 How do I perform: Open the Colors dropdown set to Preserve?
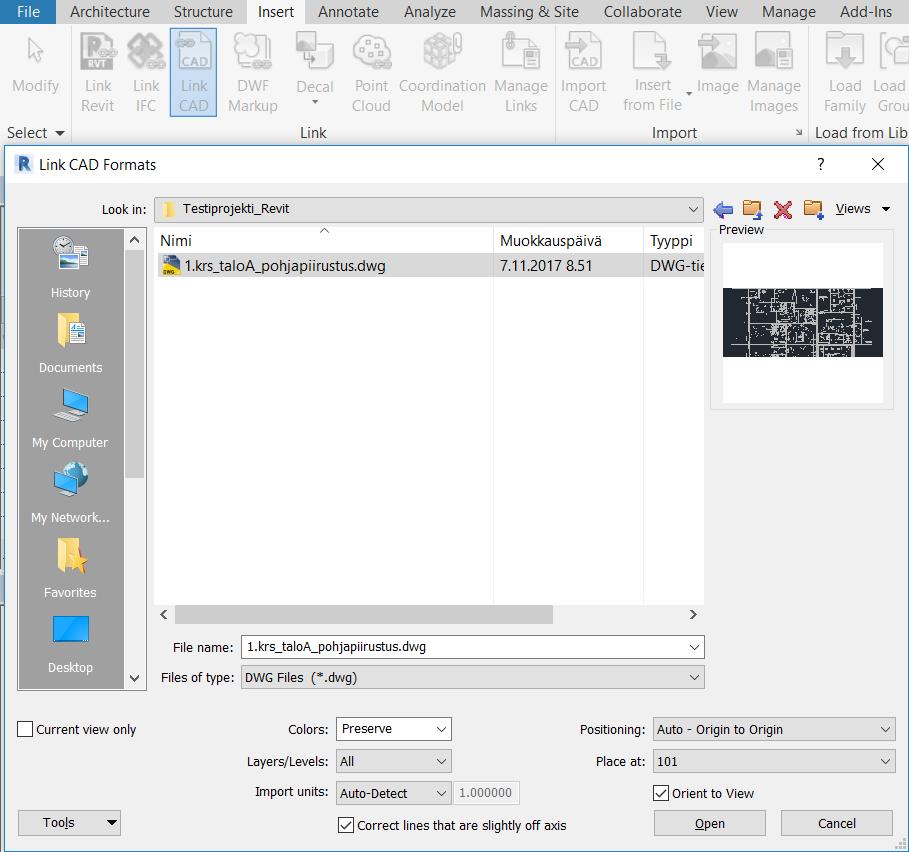394,729
